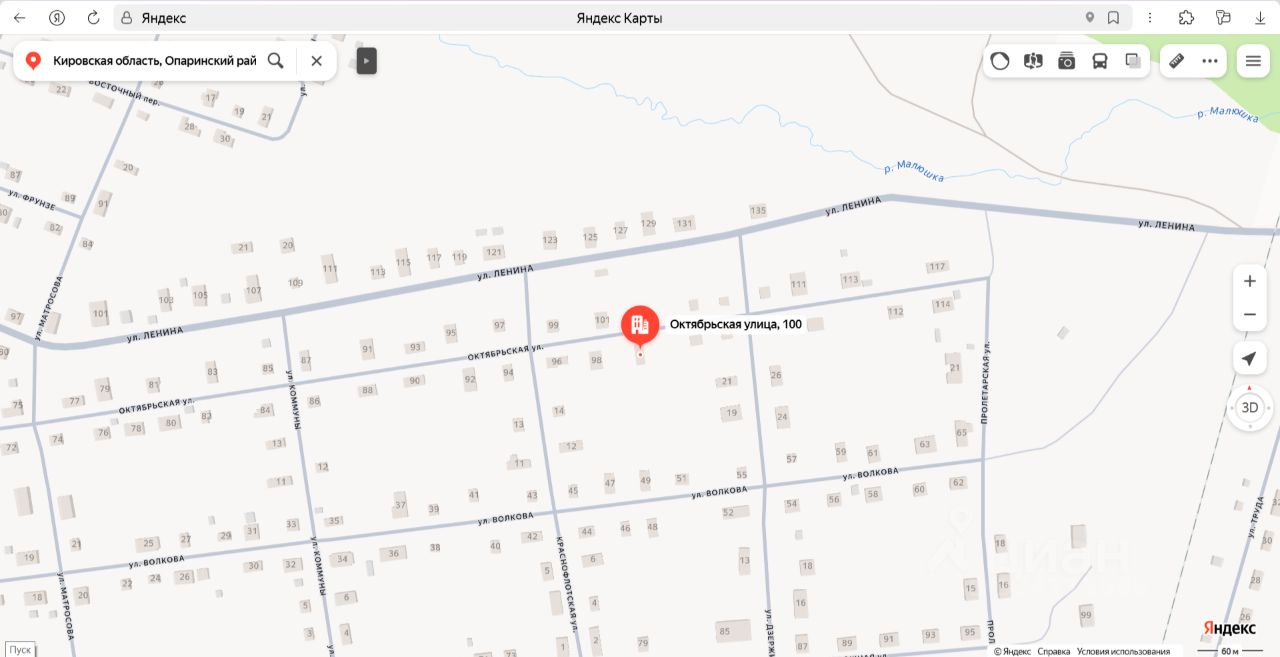Click the Октябрьская улица, 100 map marker

(x=640, y=326)
